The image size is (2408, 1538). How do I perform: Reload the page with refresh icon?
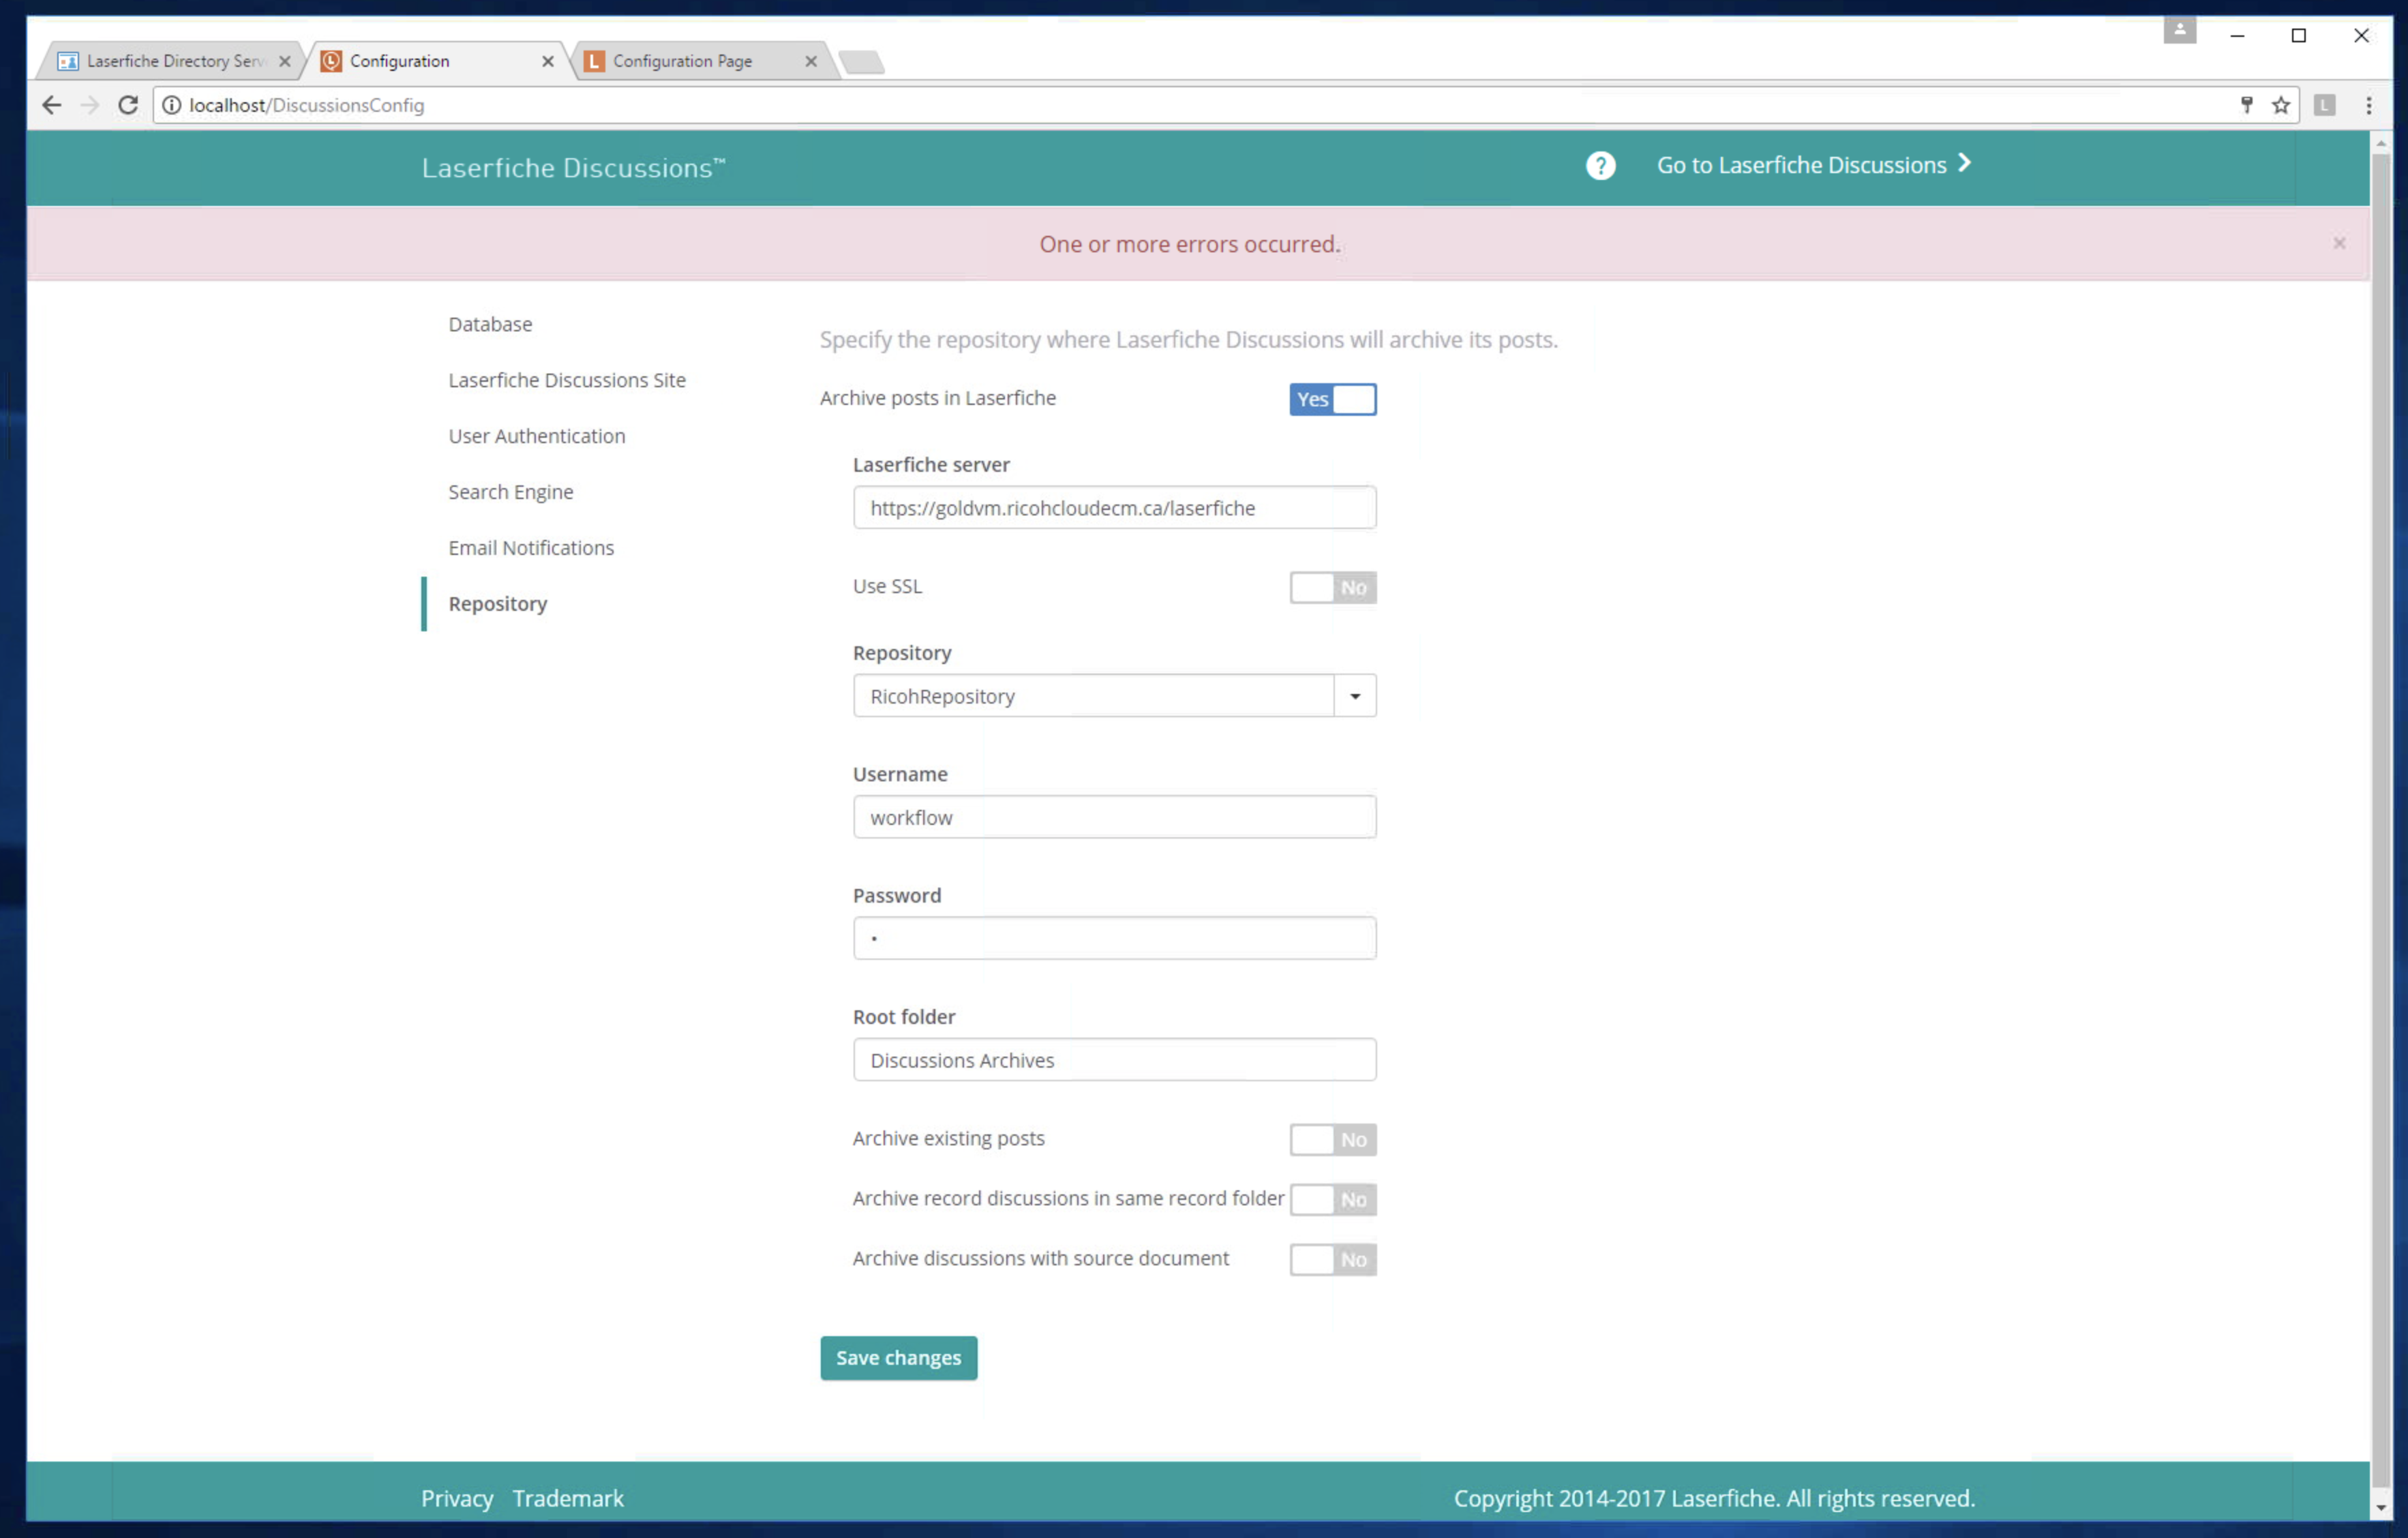tap(128, 105)
